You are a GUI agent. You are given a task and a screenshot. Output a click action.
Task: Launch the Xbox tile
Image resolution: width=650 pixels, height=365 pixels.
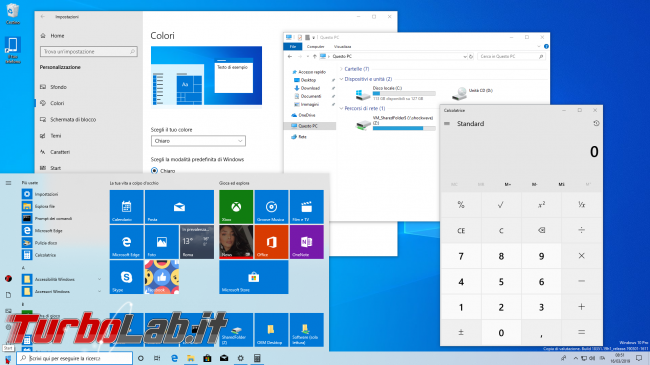[x=236, y=207]
